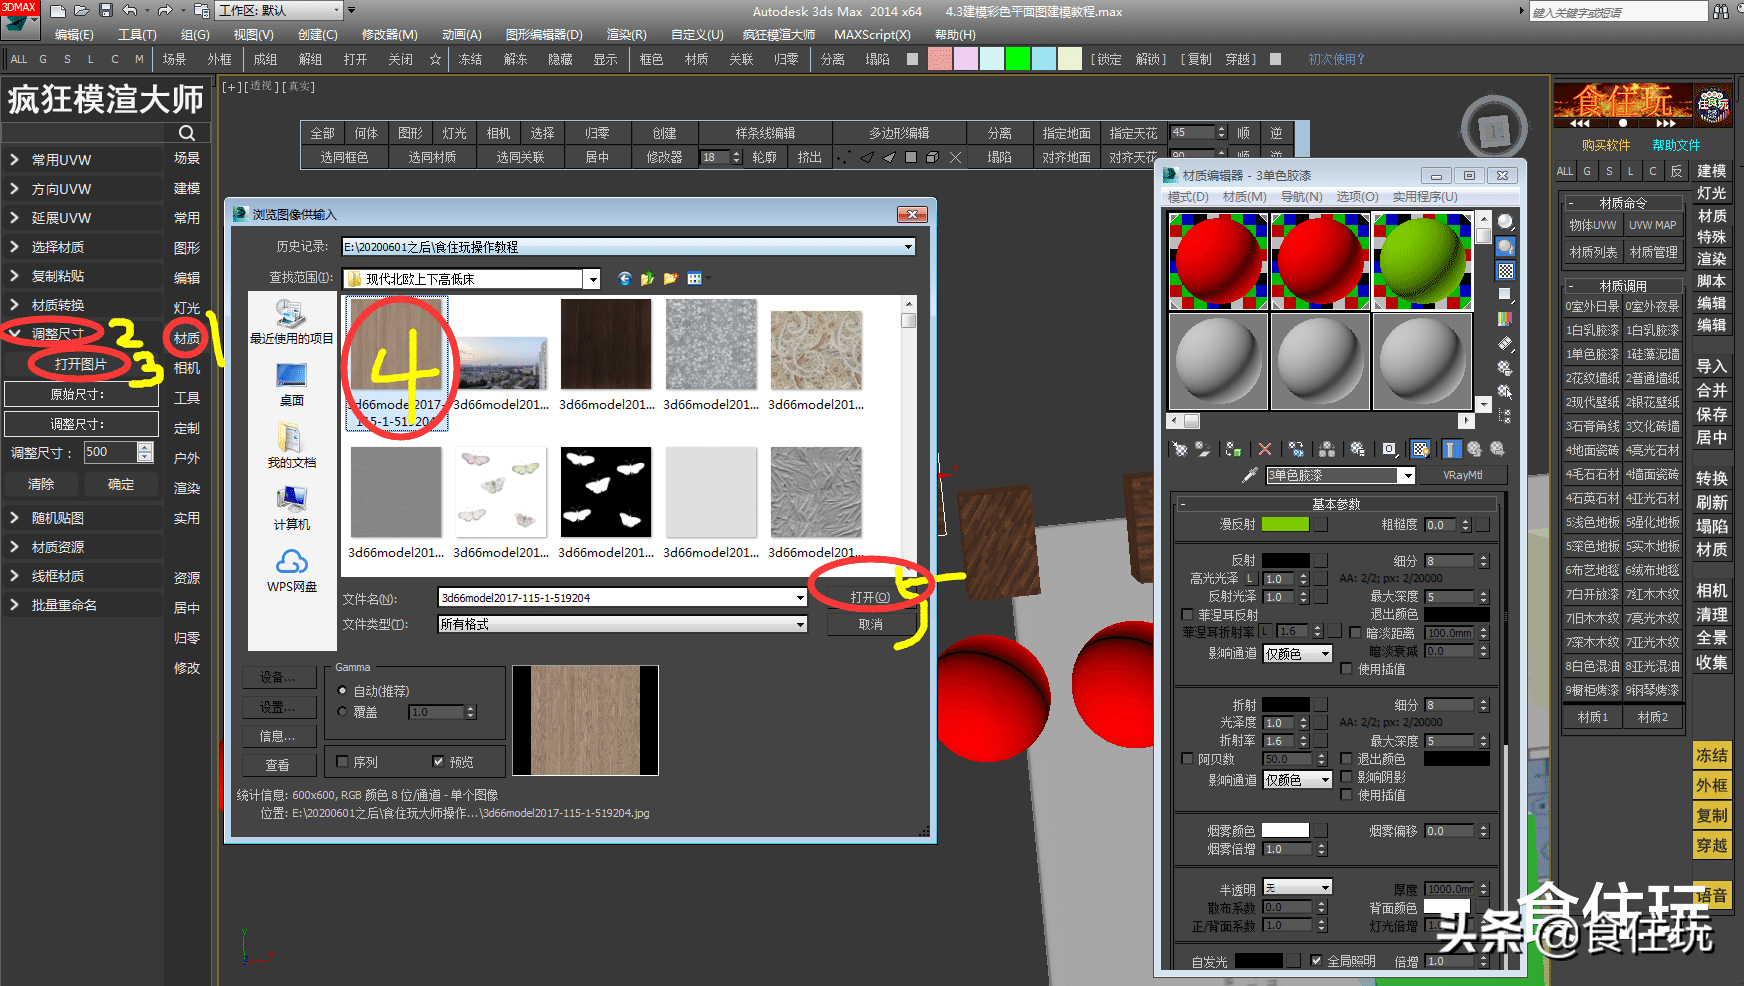The height and width of the screenshot is (986, 1744).
Task: Click Video Color Check icon
Action: pyautogui.click(x=1505, y=319)
